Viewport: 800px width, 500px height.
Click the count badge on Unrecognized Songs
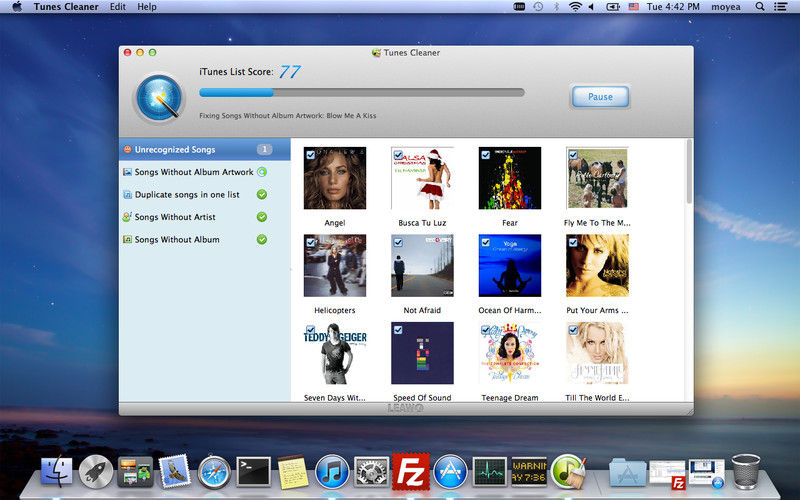tap(264, 149)
